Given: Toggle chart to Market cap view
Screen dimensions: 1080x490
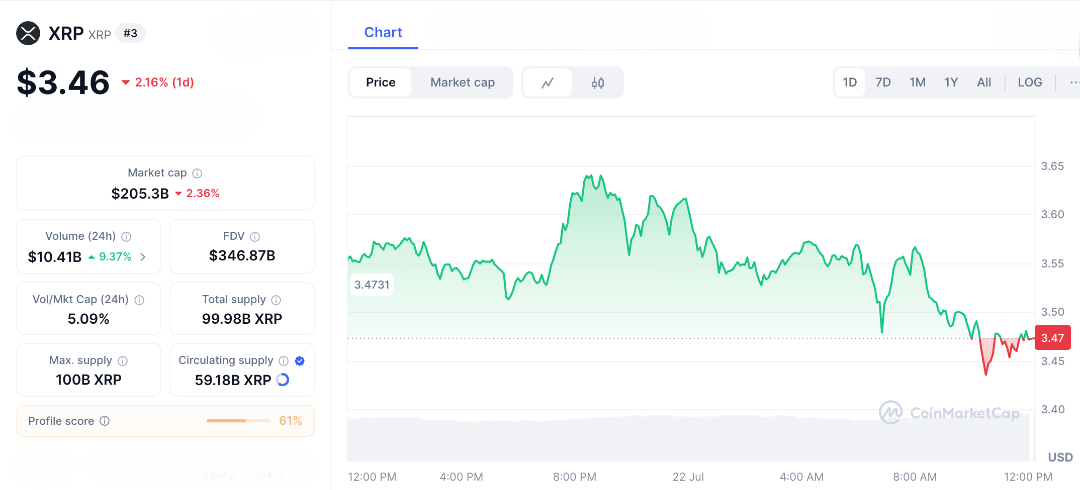Looking at the screenshot, I should click(462, 82).
